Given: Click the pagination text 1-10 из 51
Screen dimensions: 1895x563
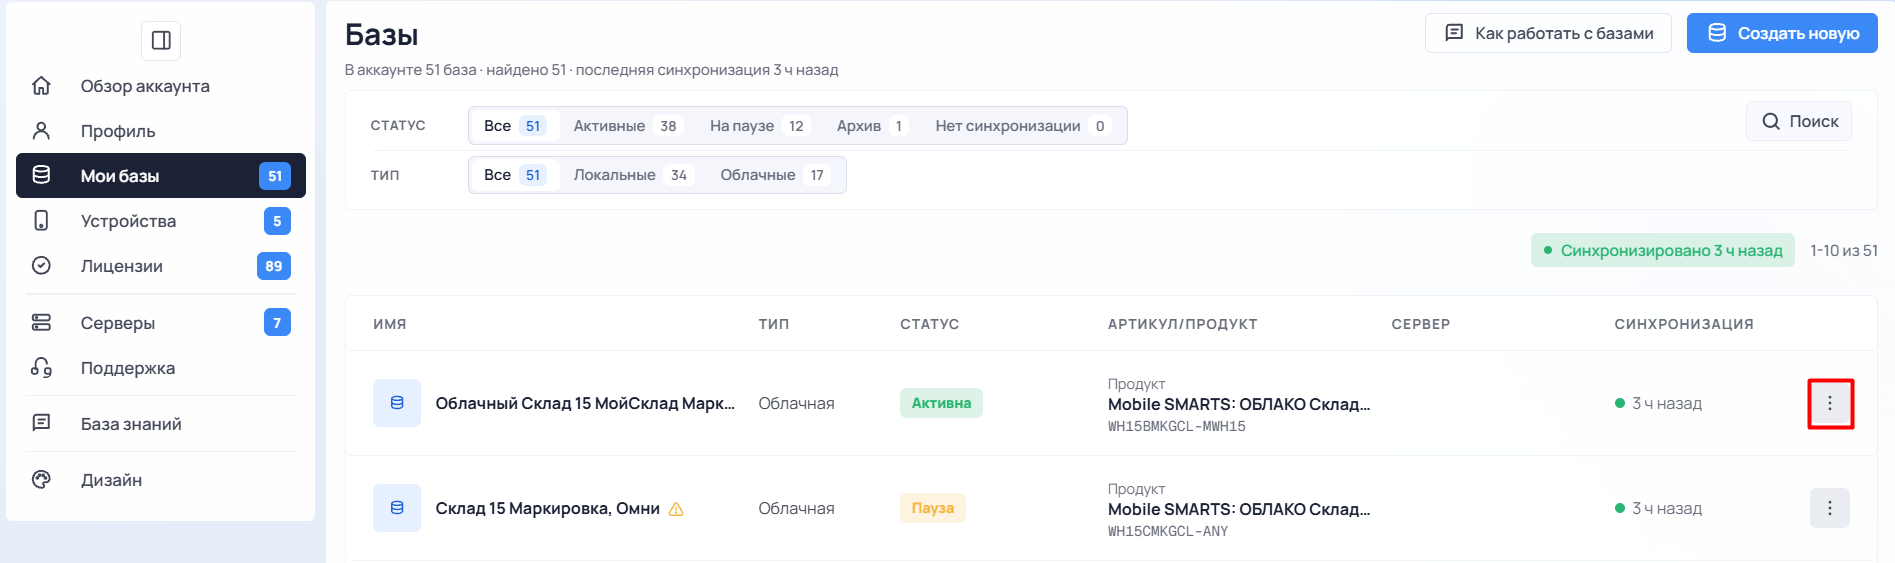Looking at the screenshot, I should (x=1844, y=250).
